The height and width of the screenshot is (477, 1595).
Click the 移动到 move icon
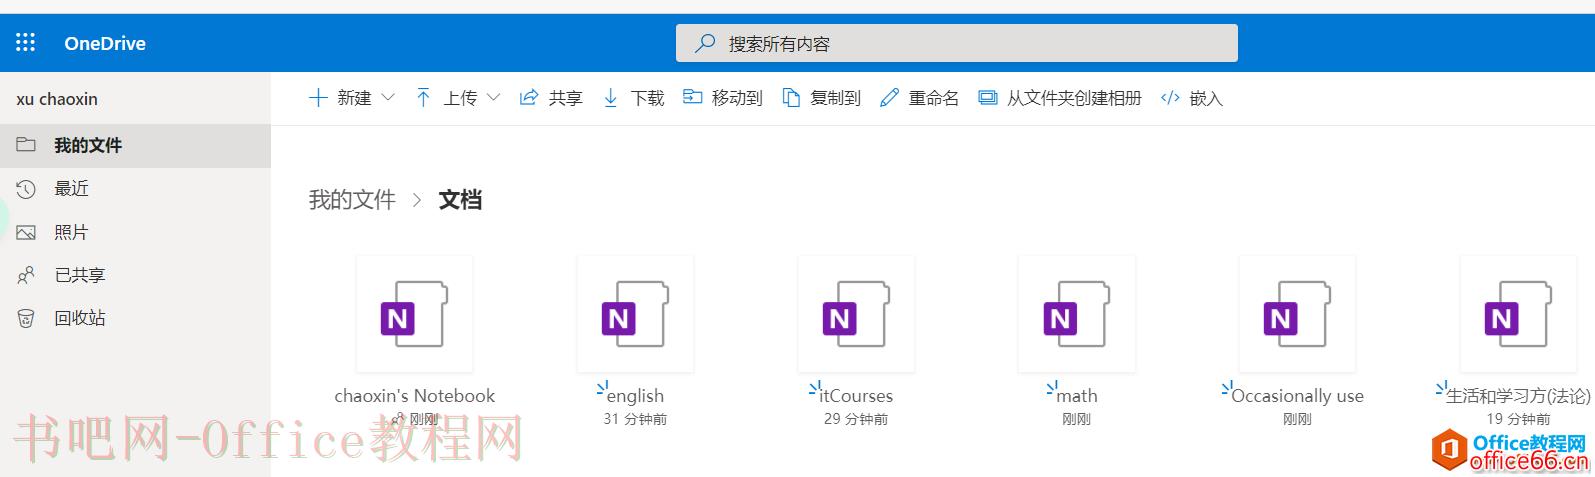pyautogui.click(x=692, y=97)
